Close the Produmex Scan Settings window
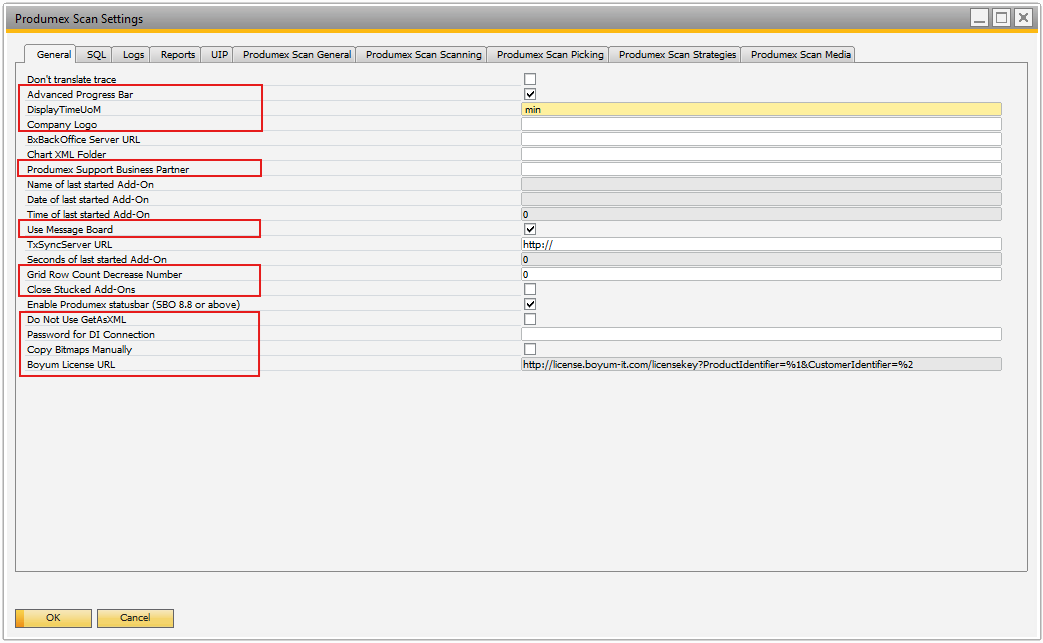The width and height of the screenshot is (1043, 643). (x=1023, y=18)
